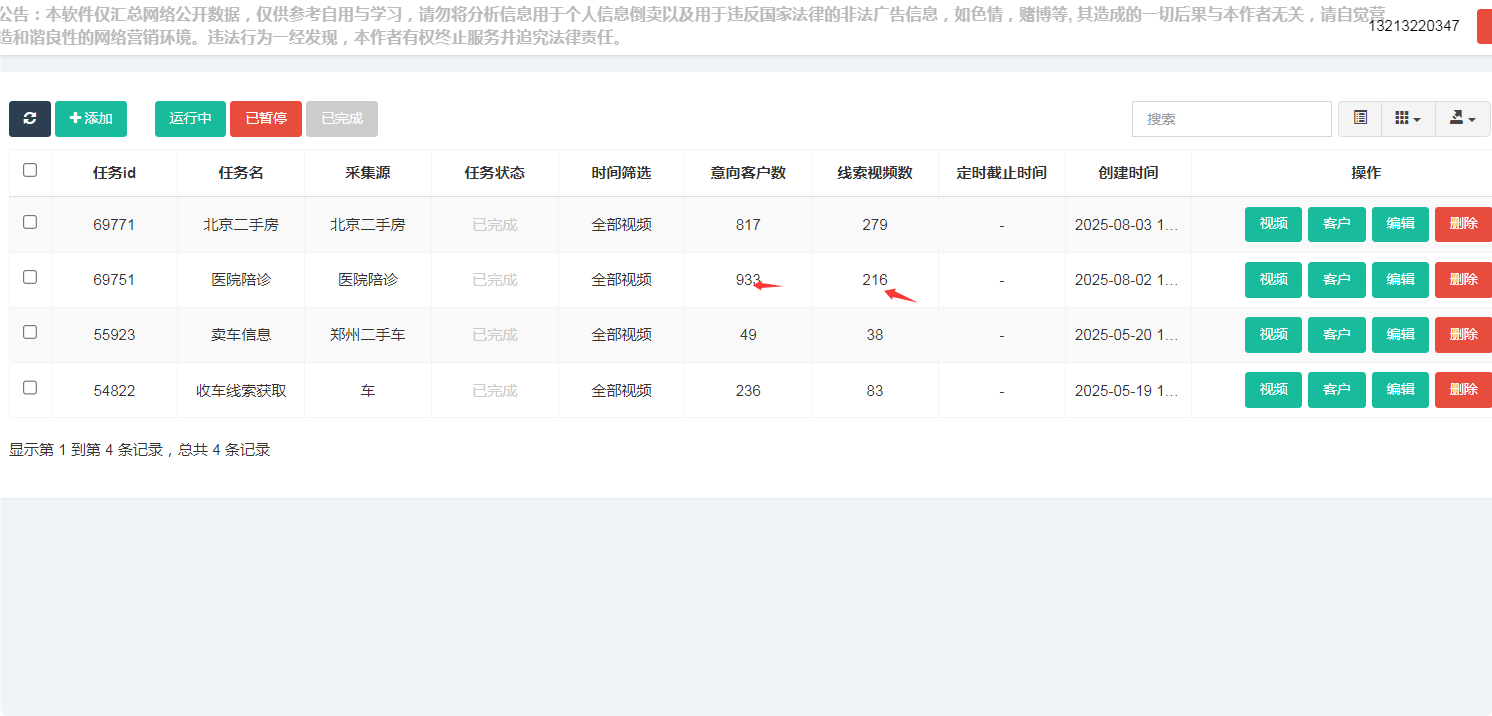Image resolution: width=1492 pixels, height=716 pixels.
Task: Click the 任务id column header
Action: (x=114, y=173)
